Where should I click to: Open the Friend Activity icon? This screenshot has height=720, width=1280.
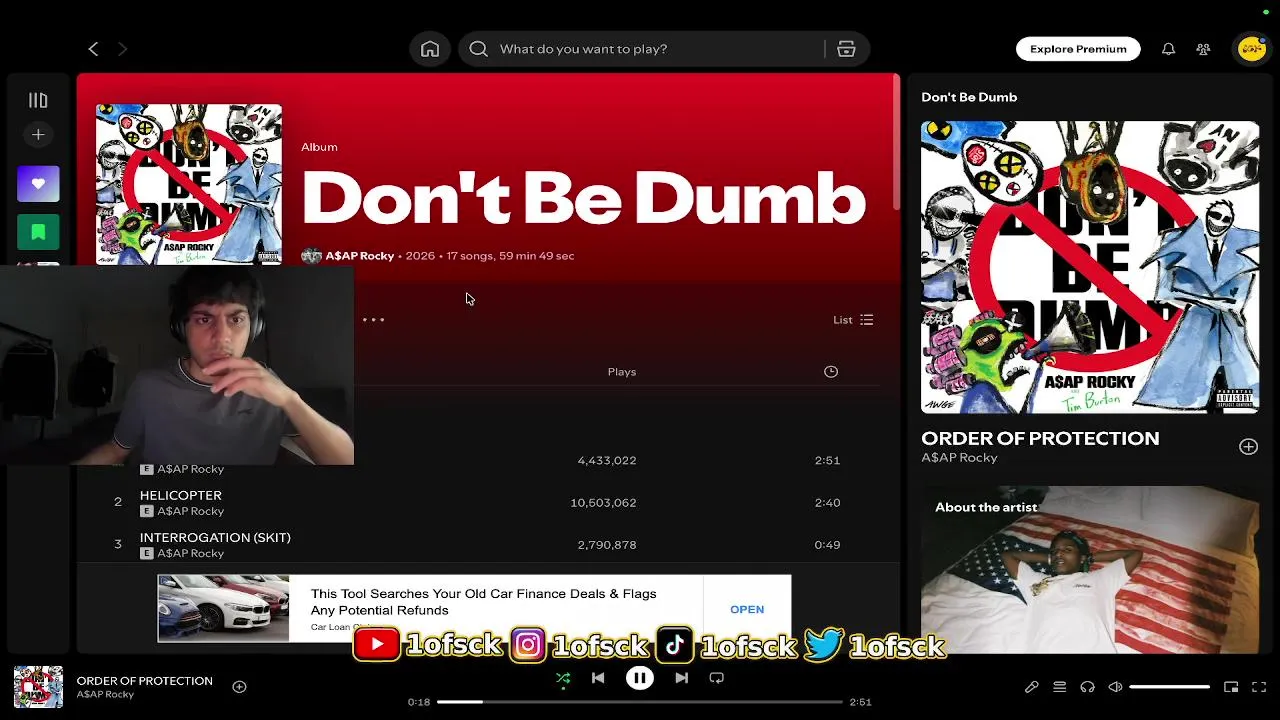[x=1203, y=49]
